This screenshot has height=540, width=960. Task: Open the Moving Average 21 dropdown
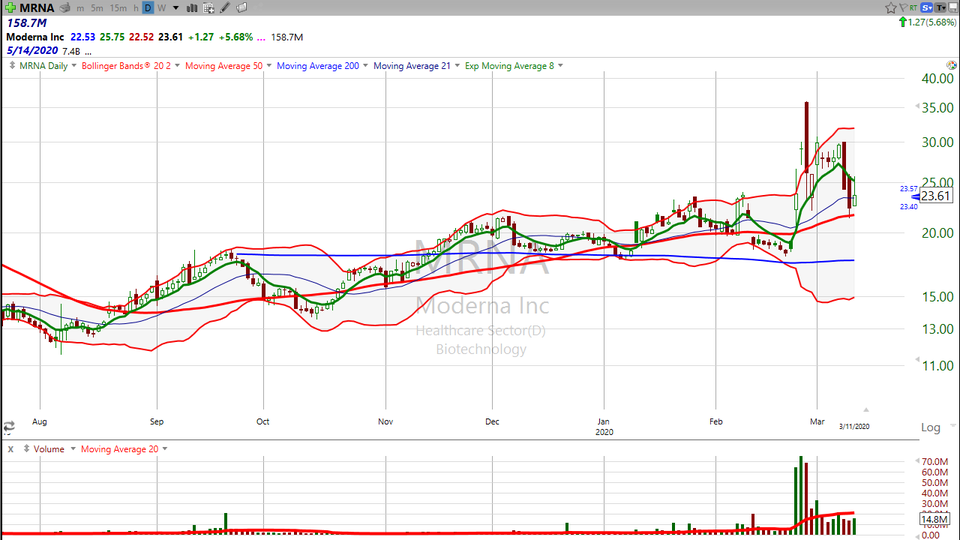pyautogui.click(x=457, y=66)
